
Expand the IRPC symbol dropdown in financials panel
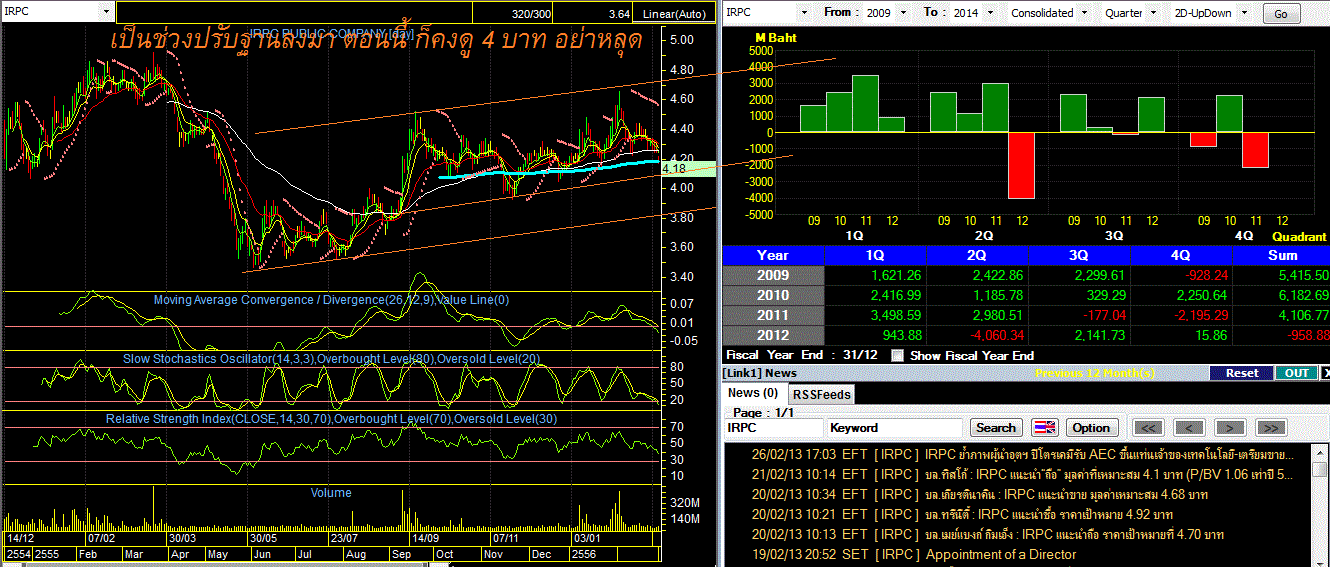coord(804,13)
